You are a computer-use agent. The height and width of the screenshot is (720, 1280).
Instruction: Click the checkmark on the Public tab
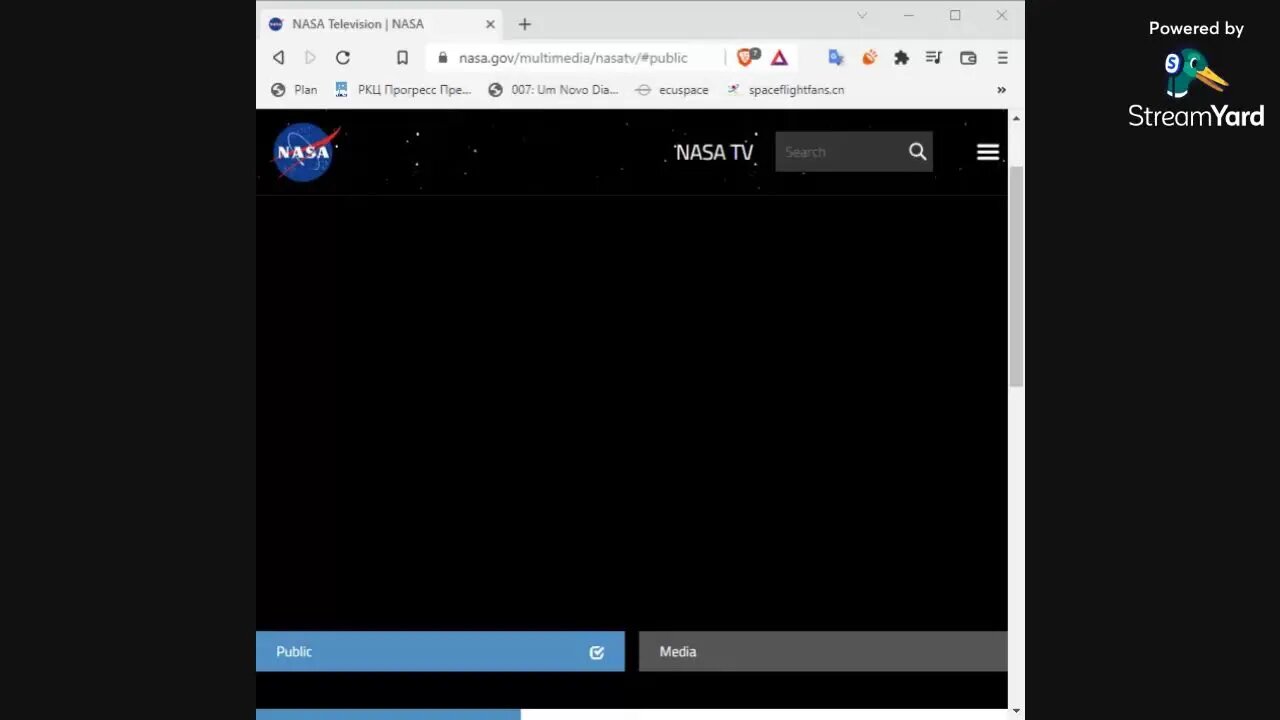point(597,652)
